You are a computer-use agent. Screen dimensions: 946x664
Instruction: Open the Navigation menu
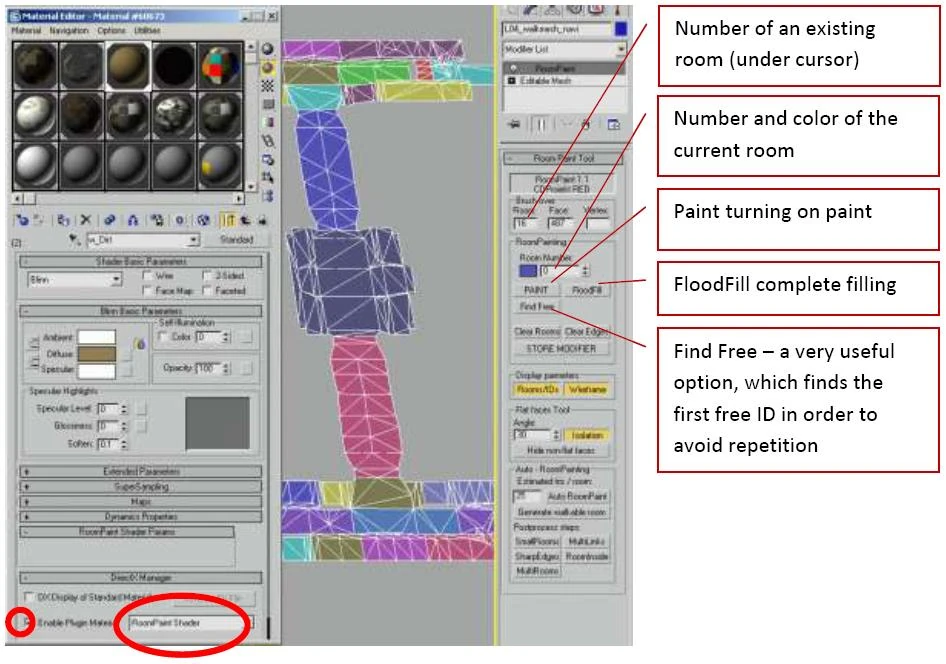(x=69, y=30)
